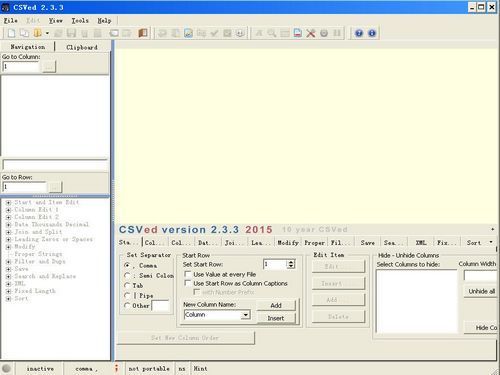This screenshot has height=375, width=500.
Task: Click the Insert column button
Action: pos(276,318)
